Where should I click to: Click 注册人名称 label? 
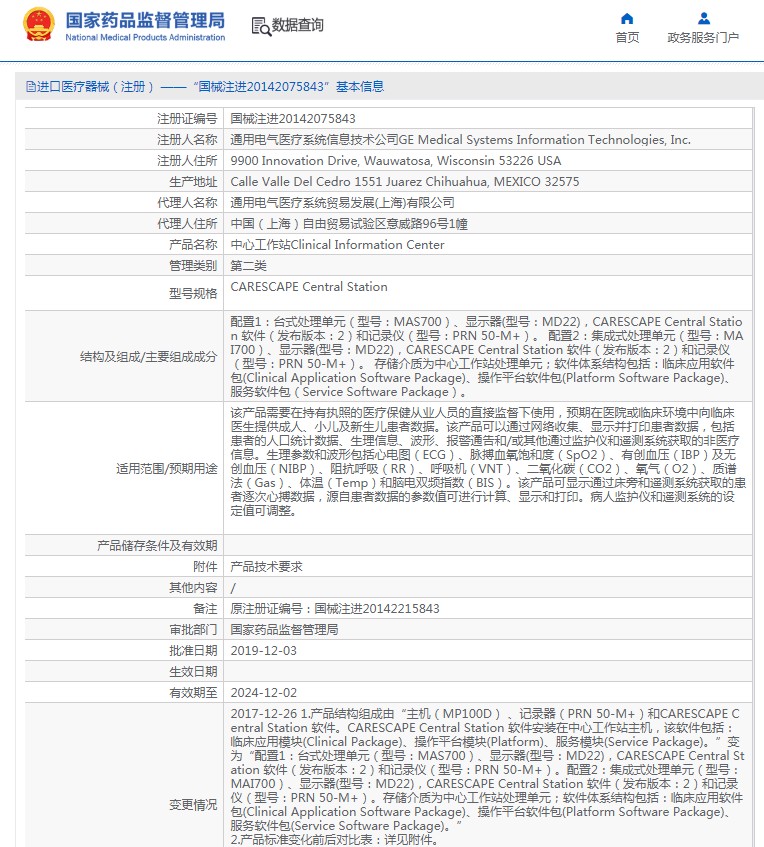tap(187, 139)
